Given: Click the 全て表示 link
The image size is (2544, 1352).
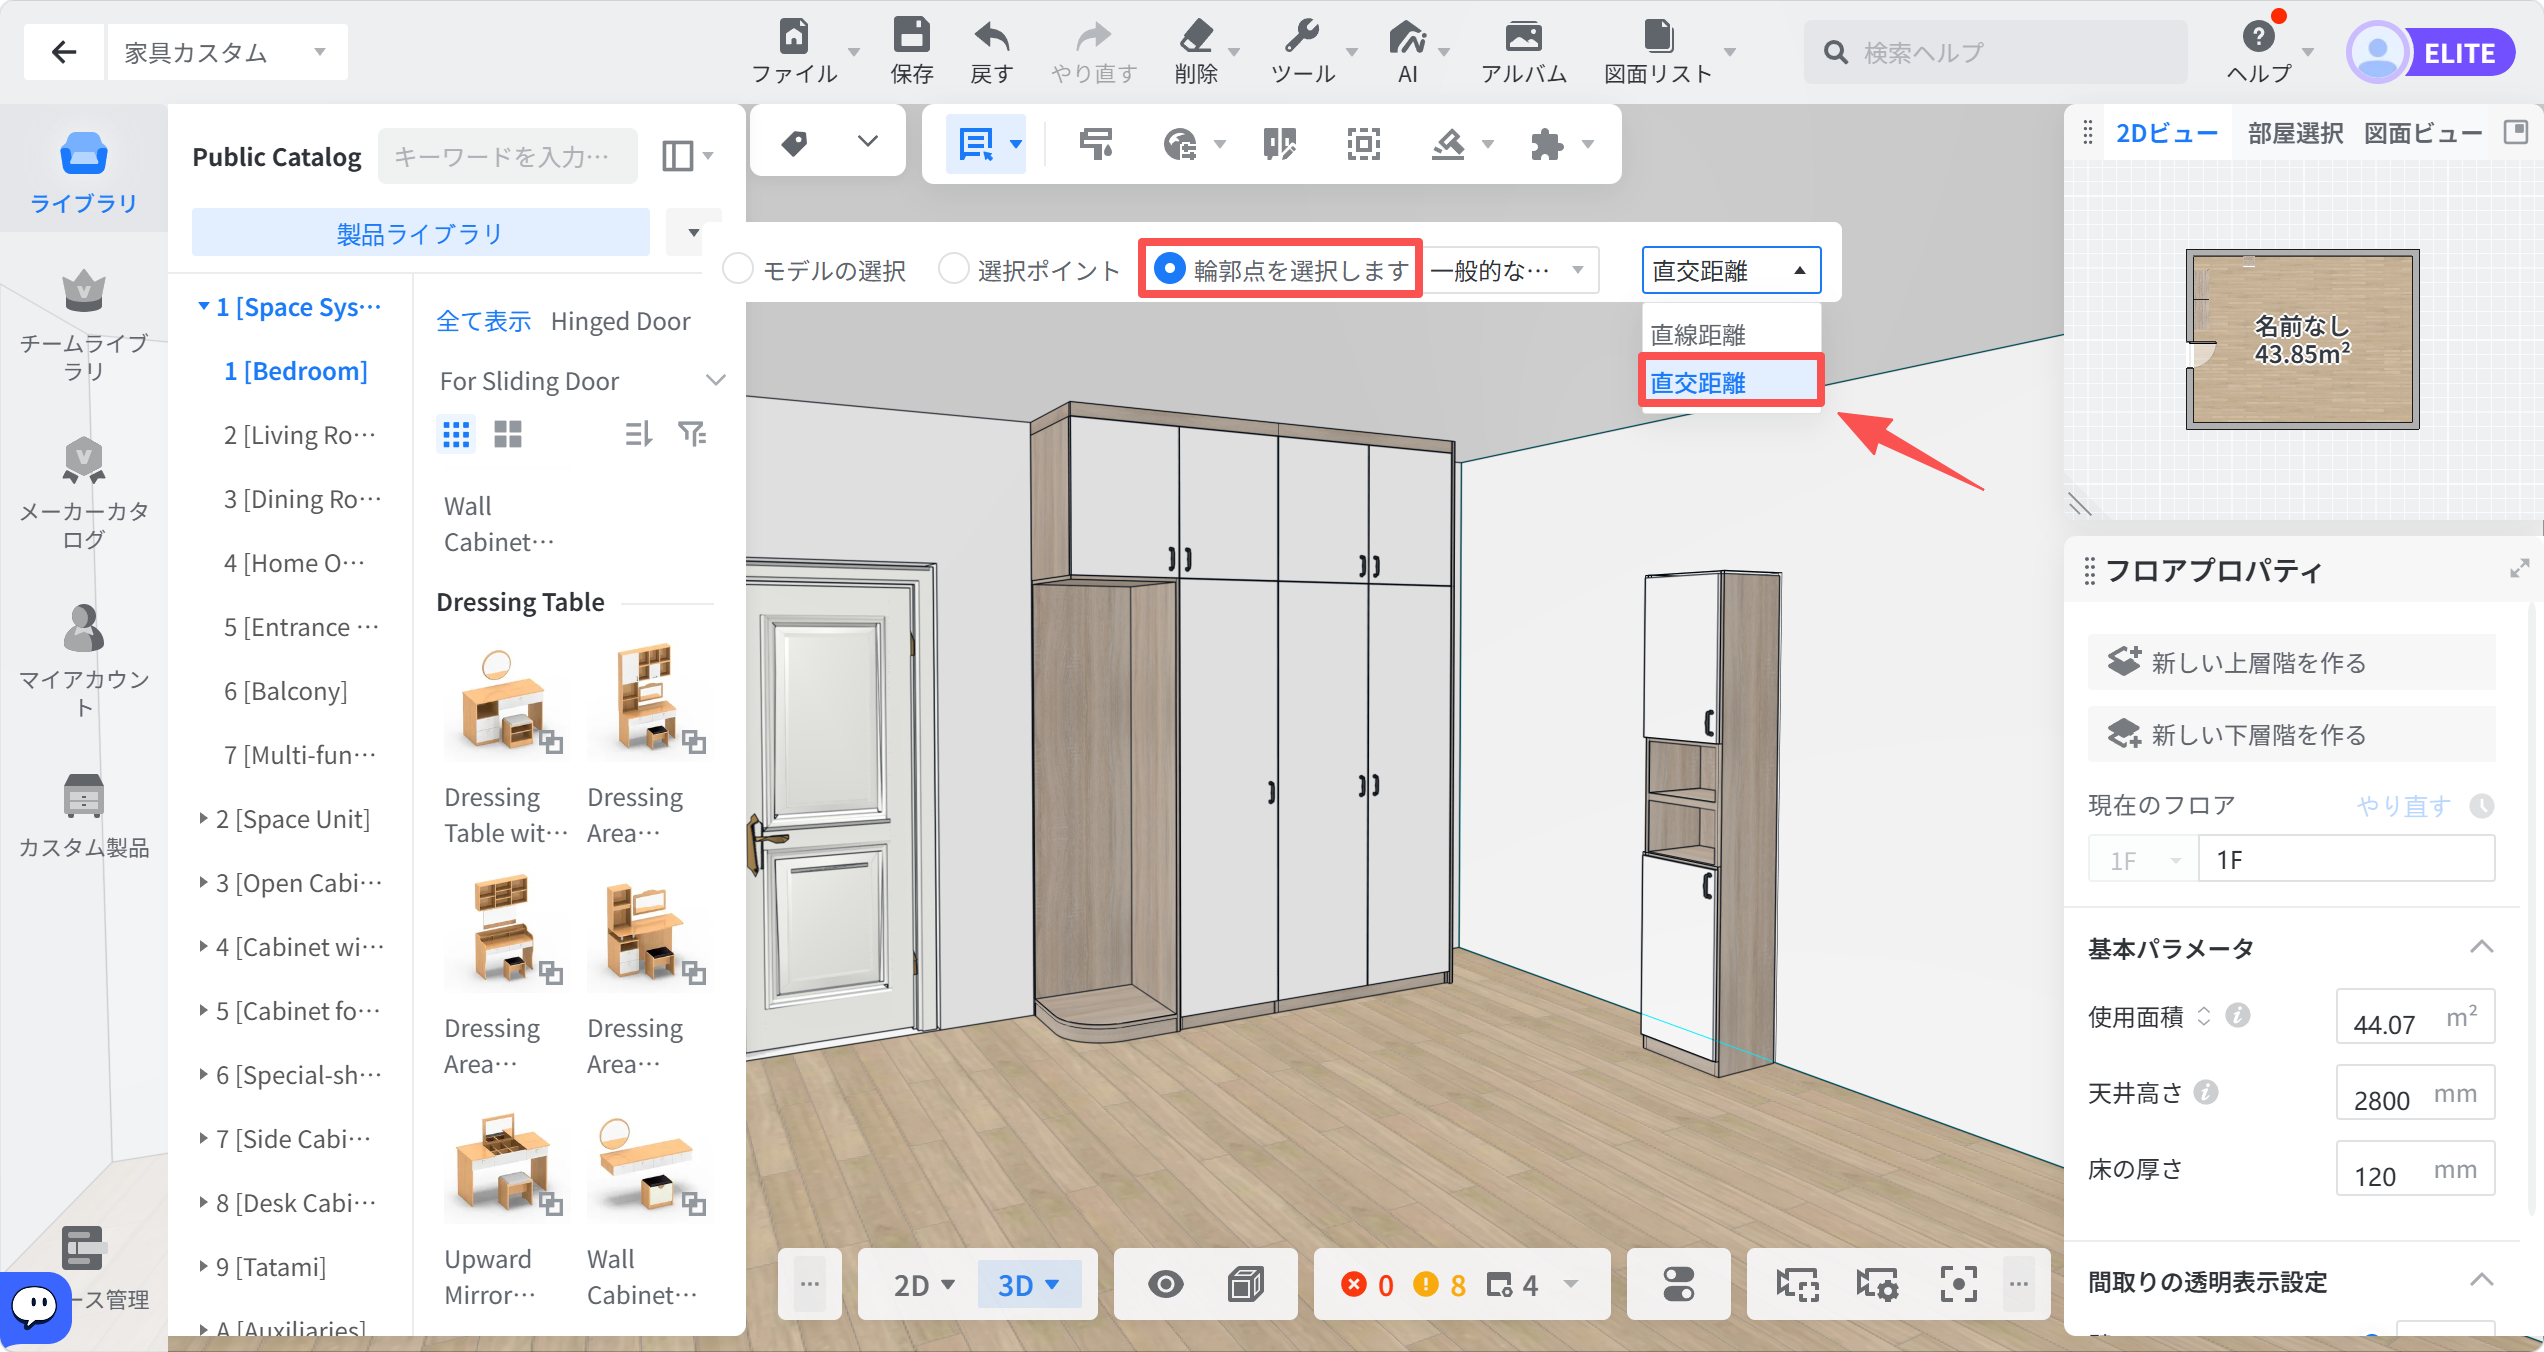Looking at the screenshot, I should (484, 321).
